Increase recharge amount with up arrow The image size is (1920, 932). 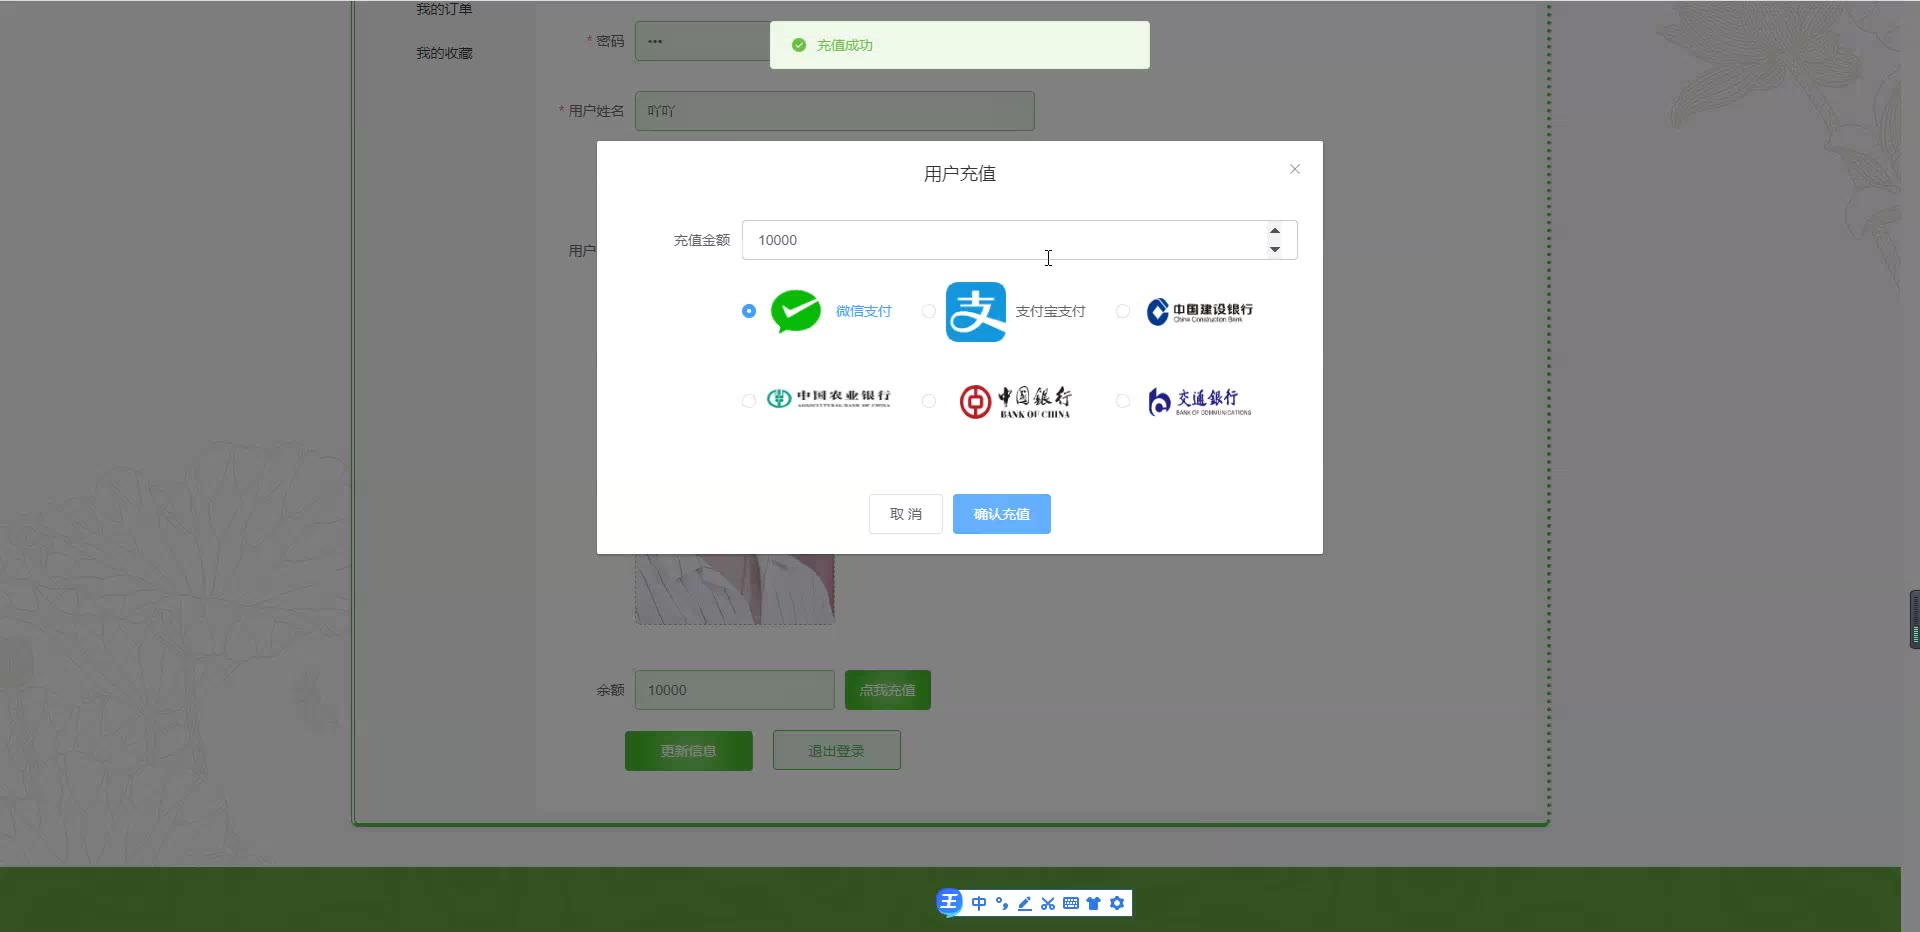1275,231
